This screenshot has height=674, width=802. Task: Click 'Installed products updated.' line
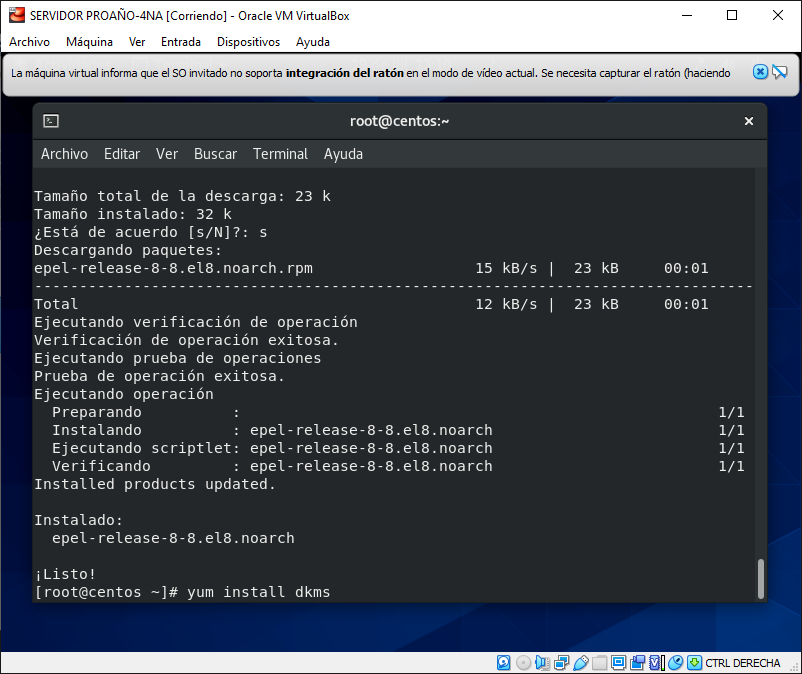pos(155,484)
